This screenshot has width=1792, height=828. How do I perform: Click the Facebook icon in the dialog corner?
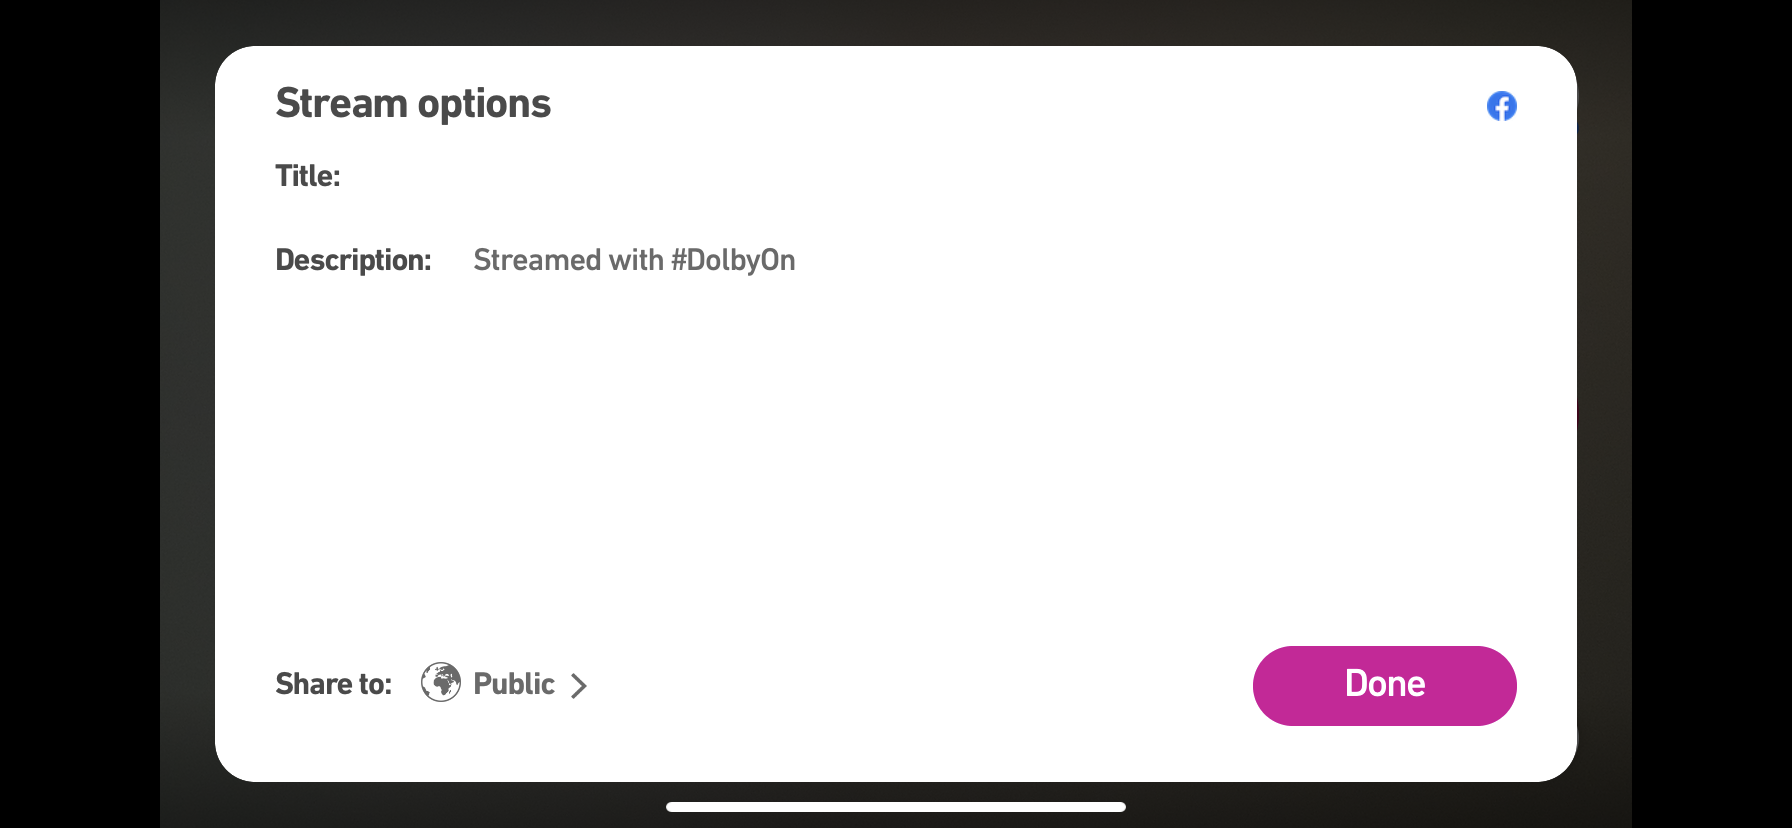1501,106
